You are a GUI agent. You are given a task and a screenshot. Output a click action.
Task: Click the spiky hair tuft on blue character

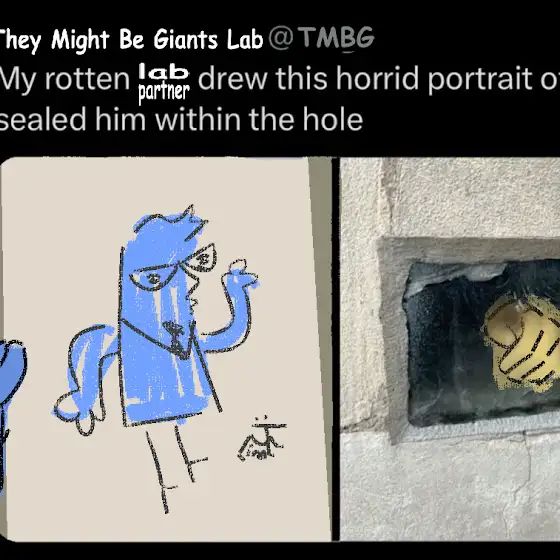pos(192,219)
